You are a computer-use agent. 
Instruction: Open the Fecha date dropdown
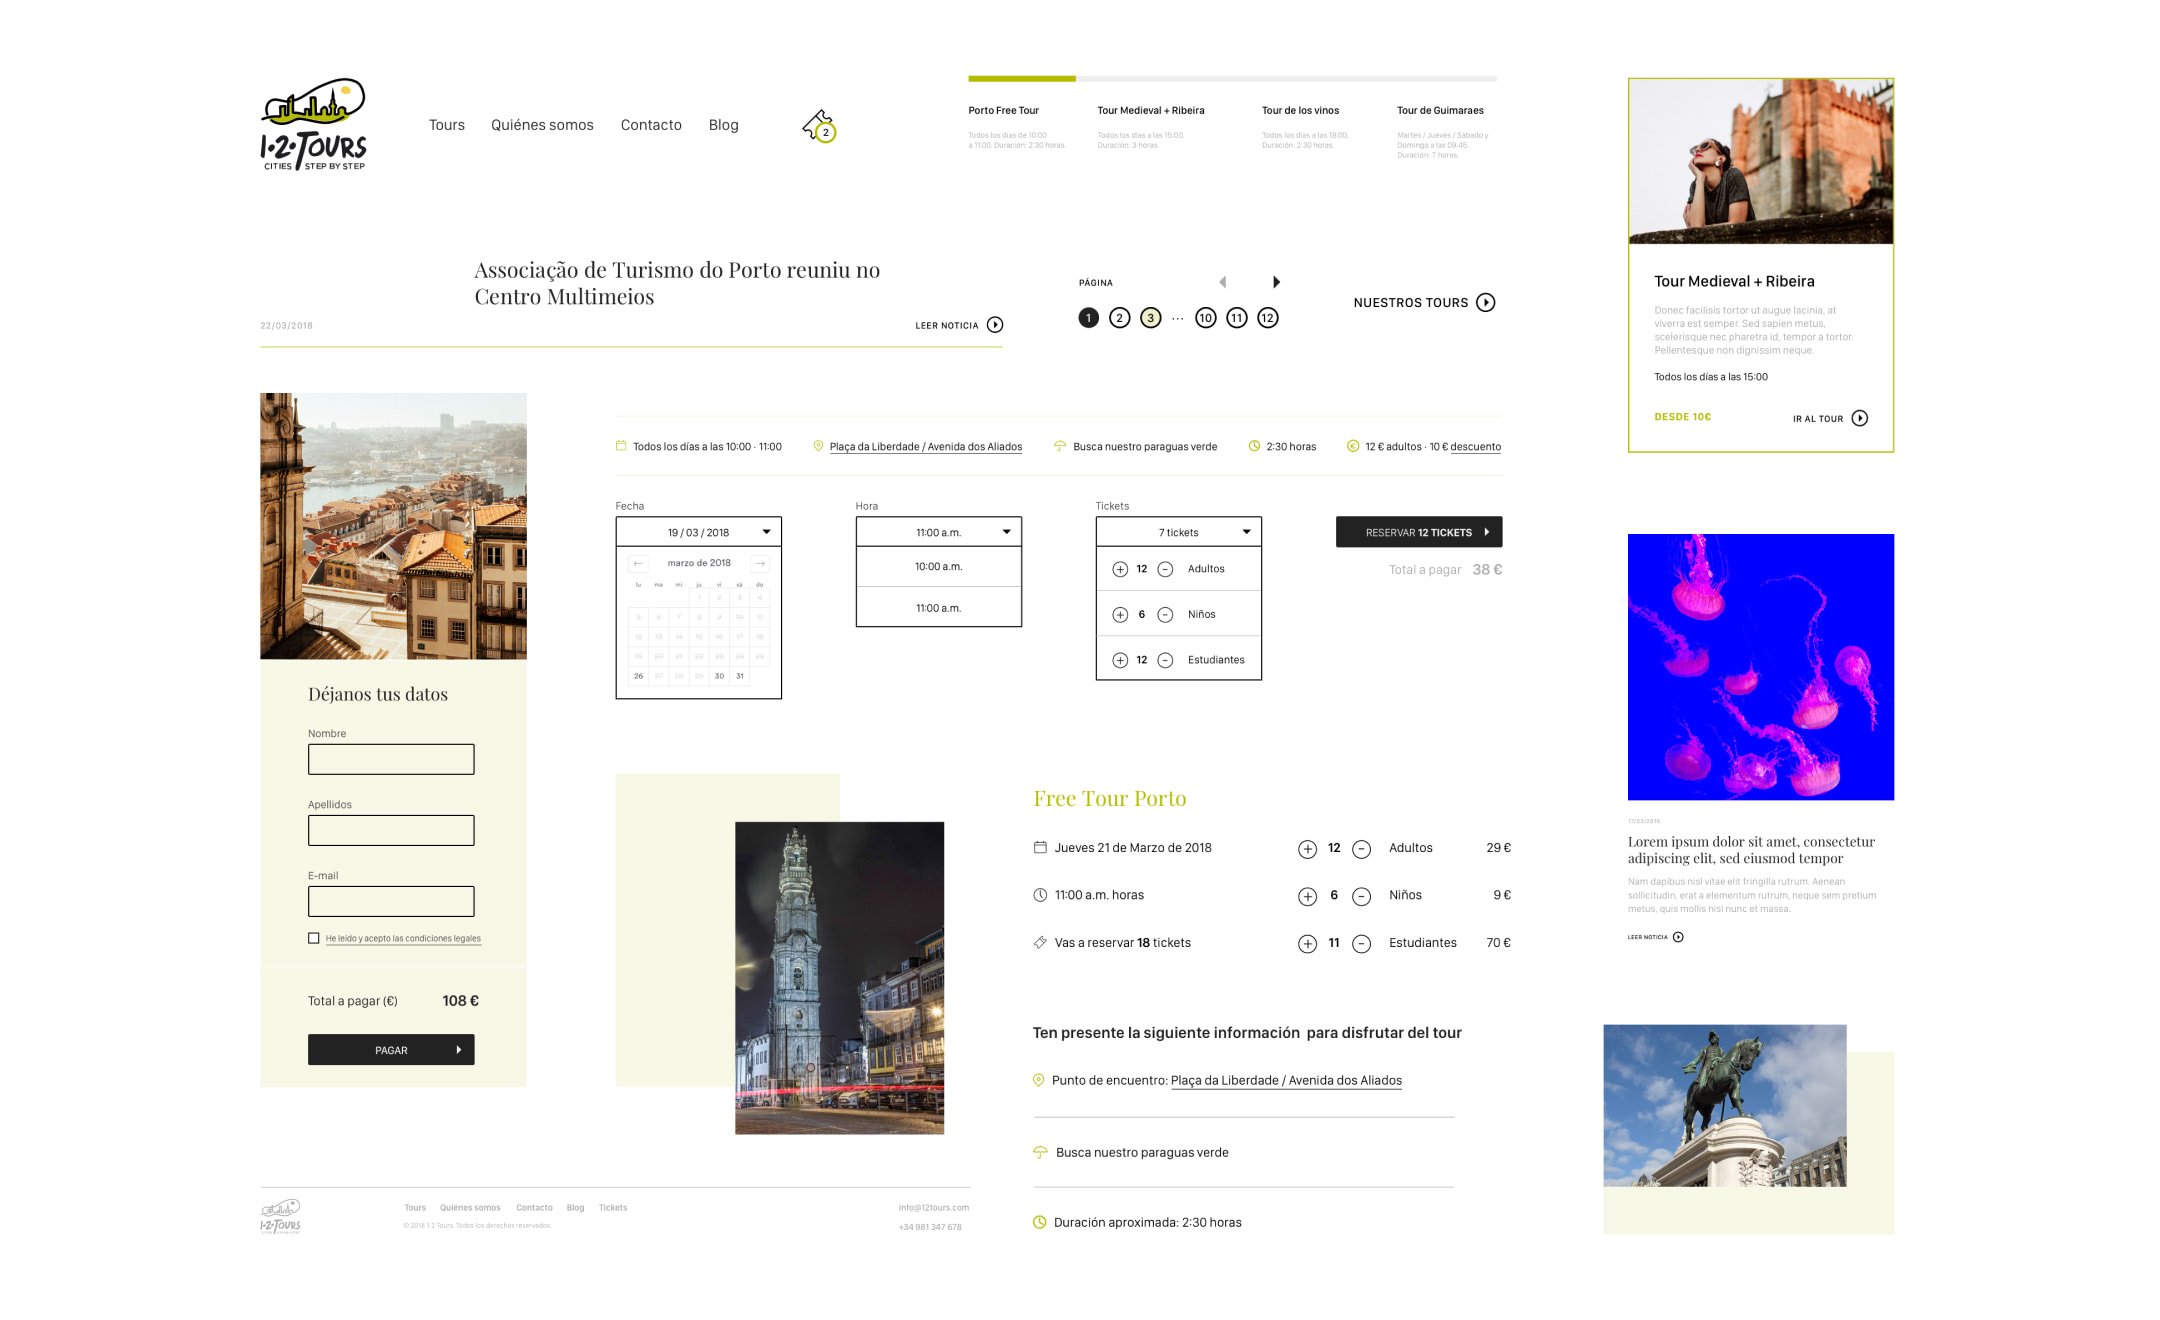[698, 532]
